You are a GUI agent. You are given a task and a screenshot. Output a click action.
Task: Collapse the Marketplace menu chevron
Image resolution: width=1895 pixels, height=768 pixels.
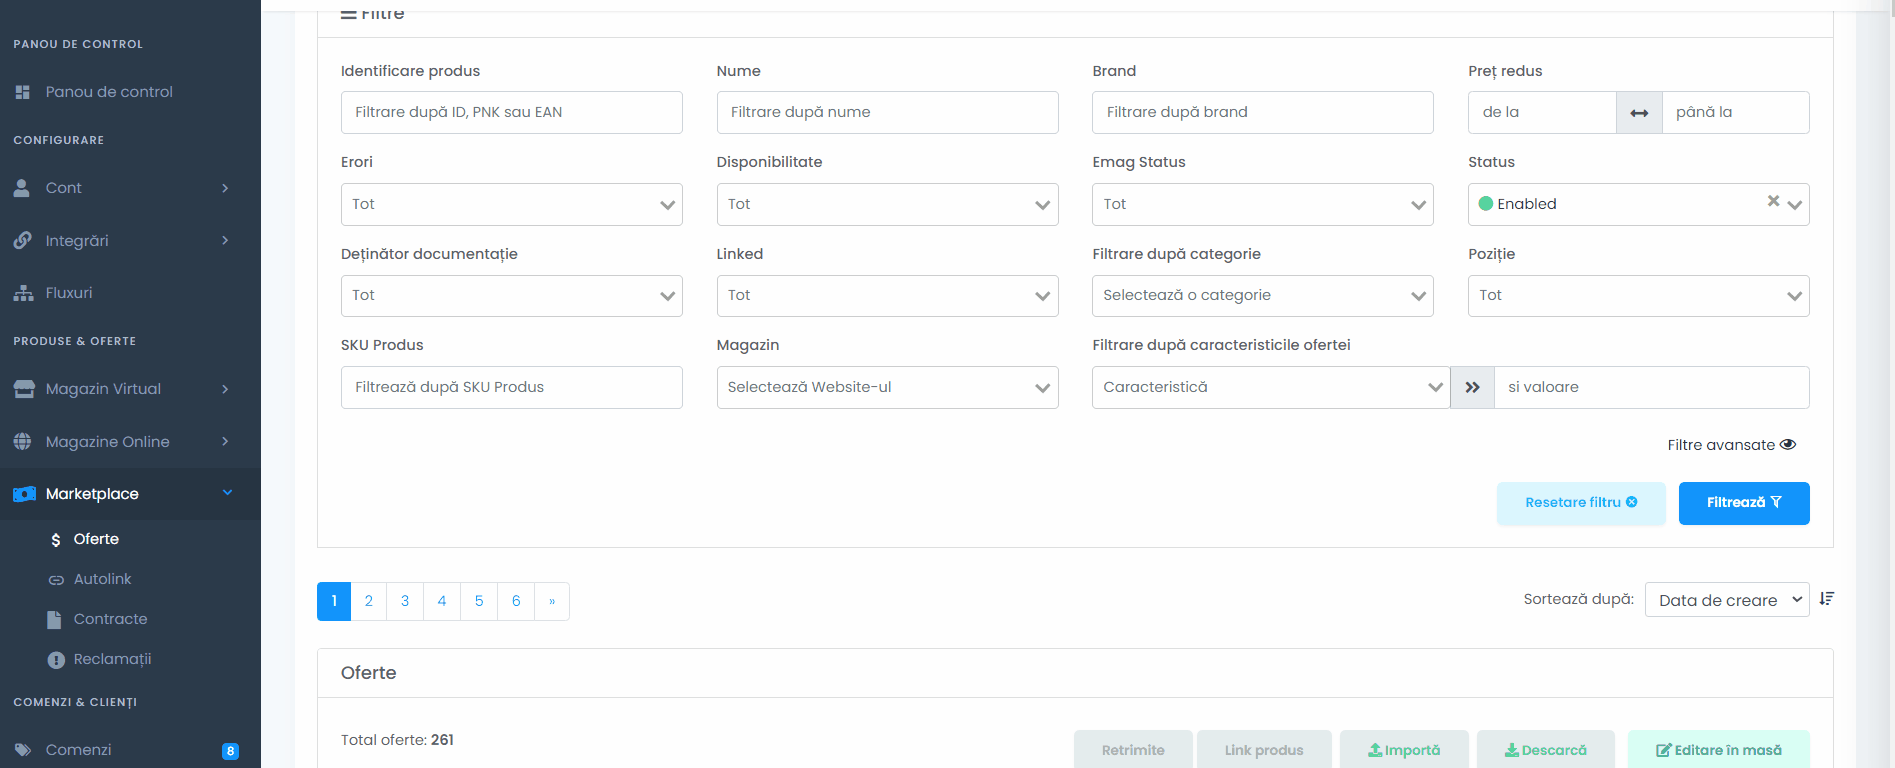(x=227, y=493)
